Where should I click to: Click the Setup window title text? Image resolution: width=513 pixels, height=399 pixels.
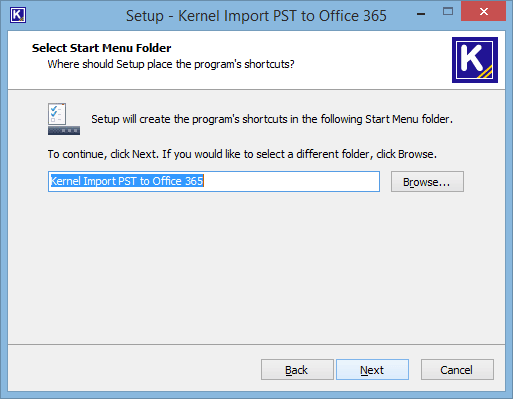click(x=256, y=16)
